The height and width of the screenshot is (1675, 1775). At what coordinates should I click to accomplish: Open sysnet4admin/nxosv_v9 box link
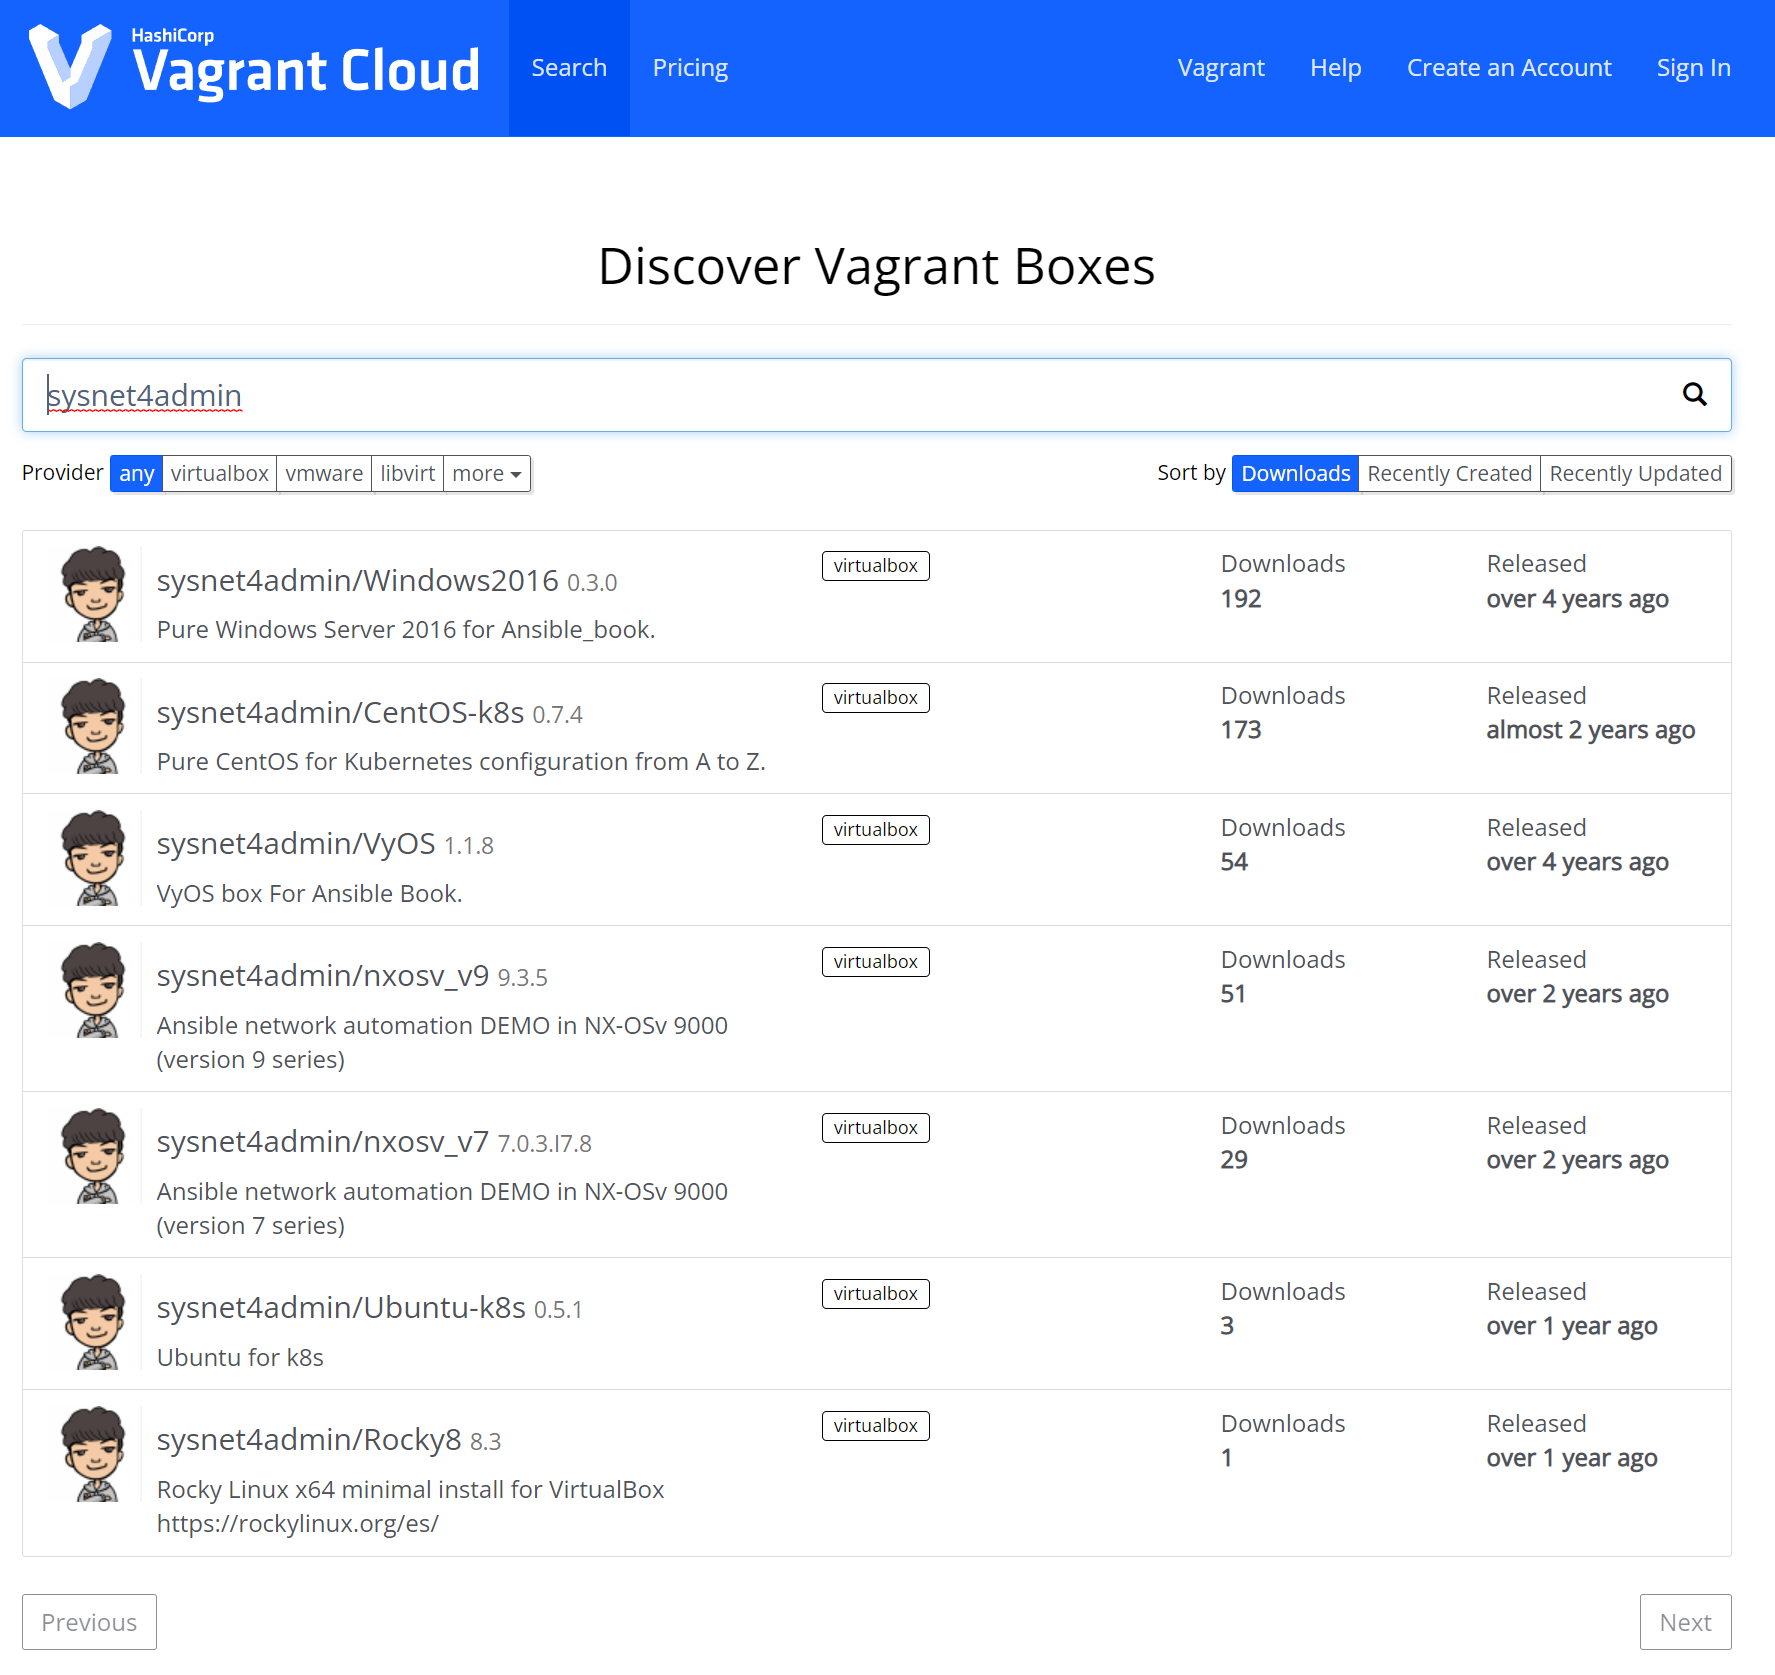point(323,976)
